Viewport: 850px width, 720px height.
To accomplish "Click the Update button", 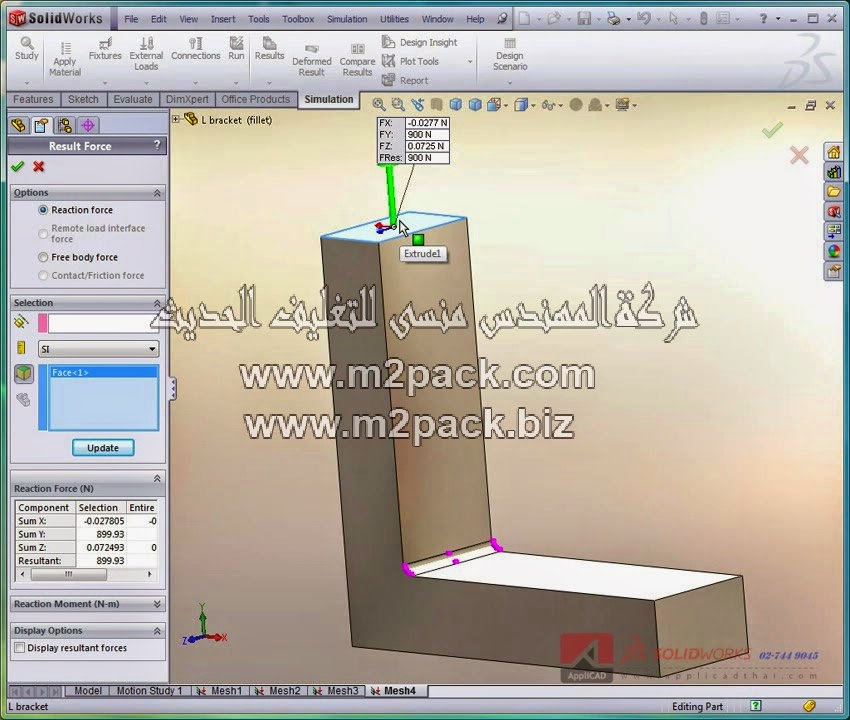I will tap(103, 448).
